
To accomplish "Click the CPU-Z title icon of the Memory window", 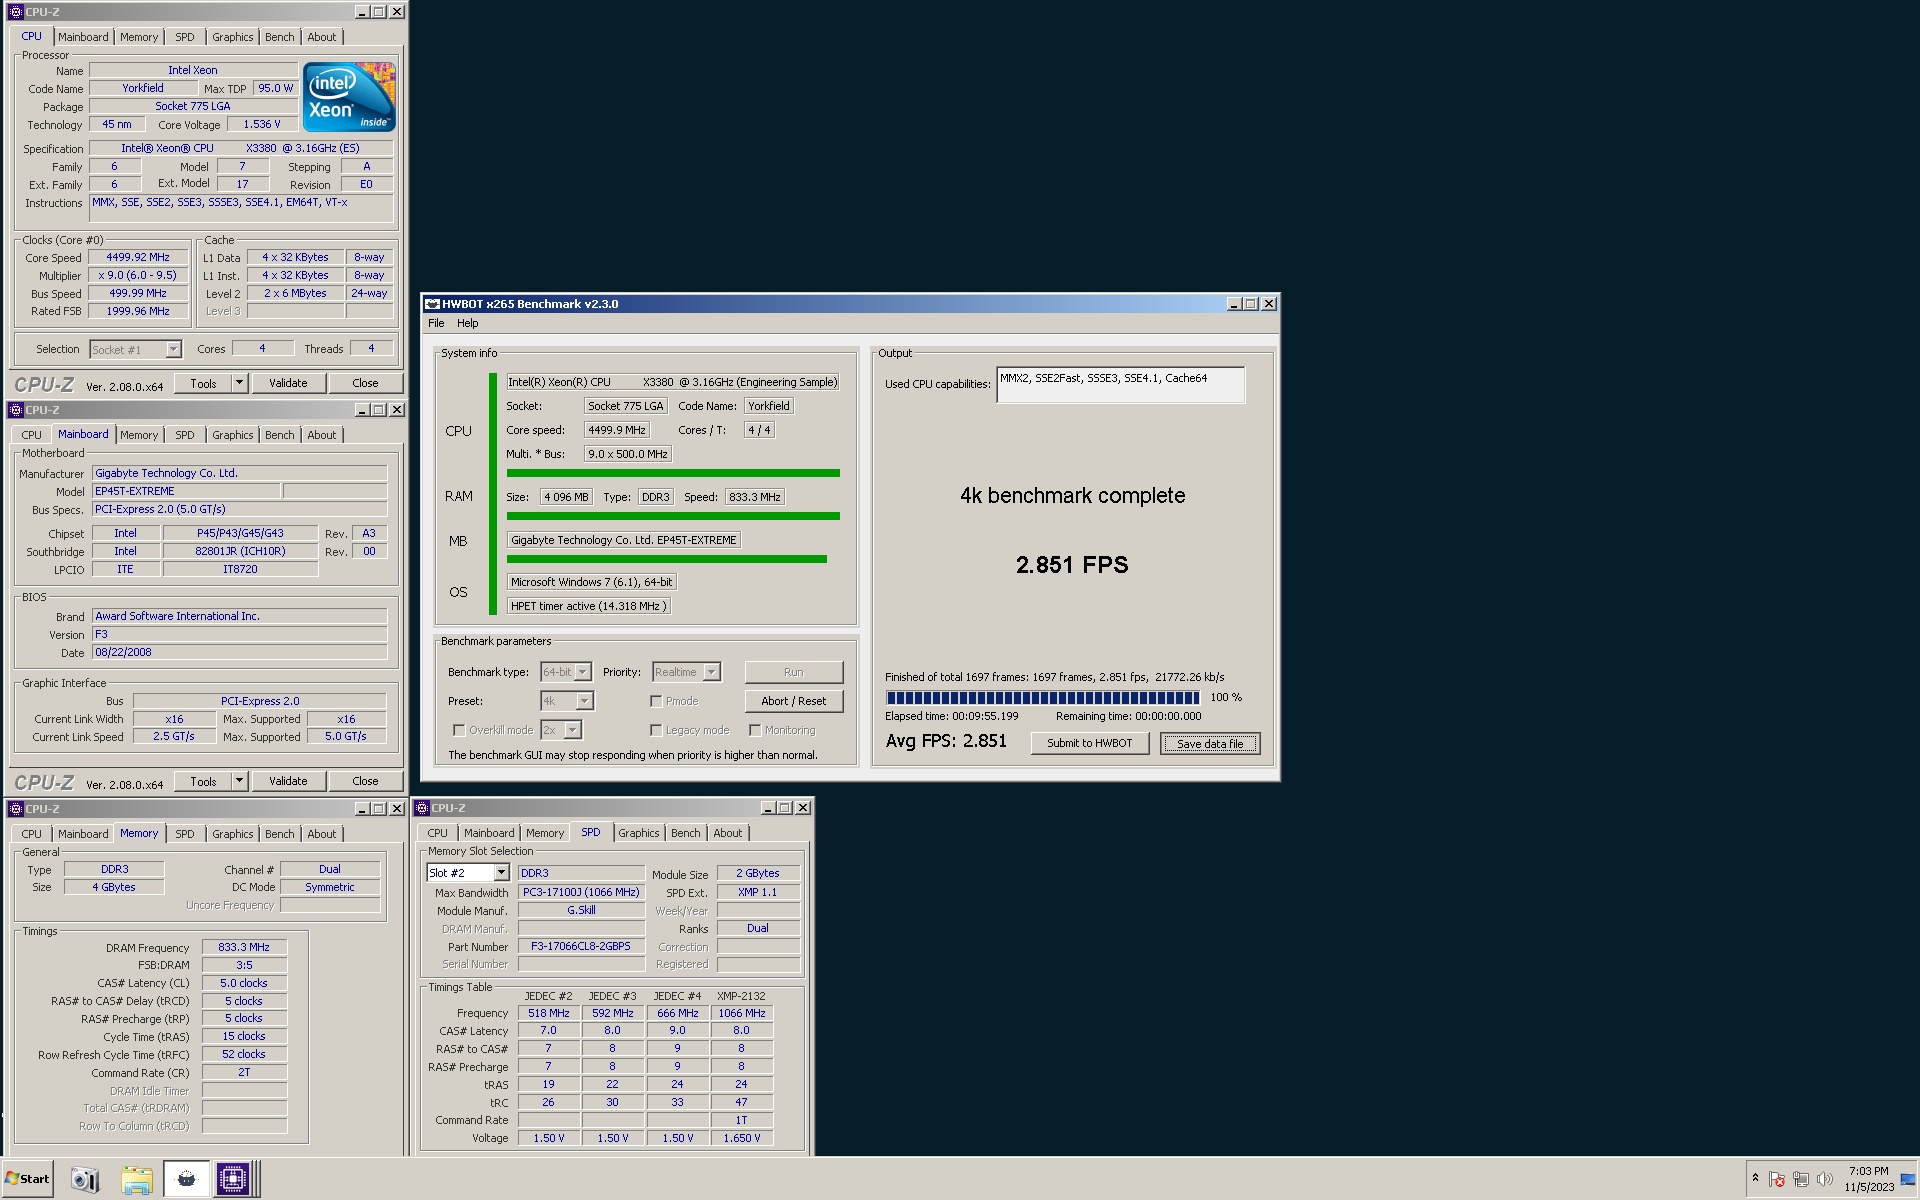I will pyautogui.click(x=15, y=809).
